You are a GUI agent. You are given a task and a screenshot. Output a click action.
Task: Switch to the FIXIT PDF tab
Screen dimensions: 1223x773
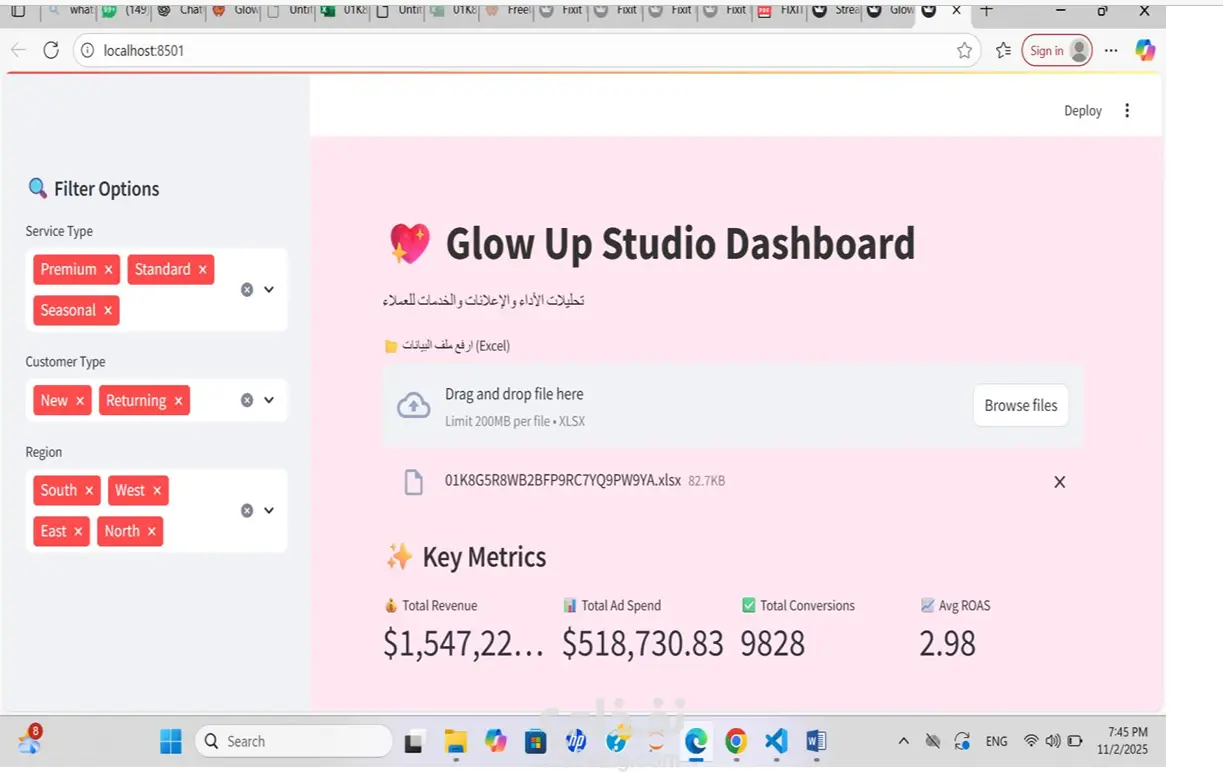[778, 10]
